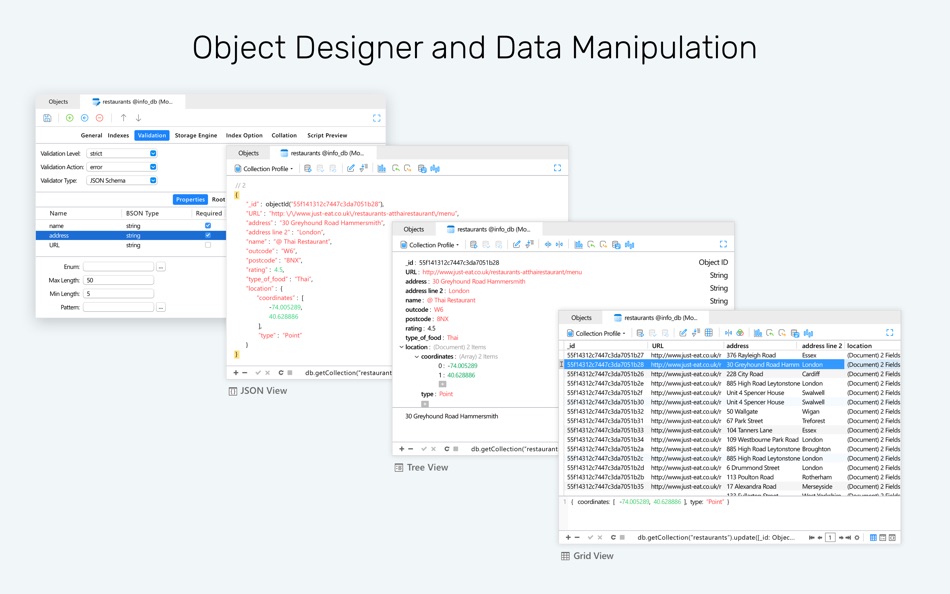This screenshot has height=594, width=950.
Task: Switch to the Index Option tab
Action: [x=244, y=135]
